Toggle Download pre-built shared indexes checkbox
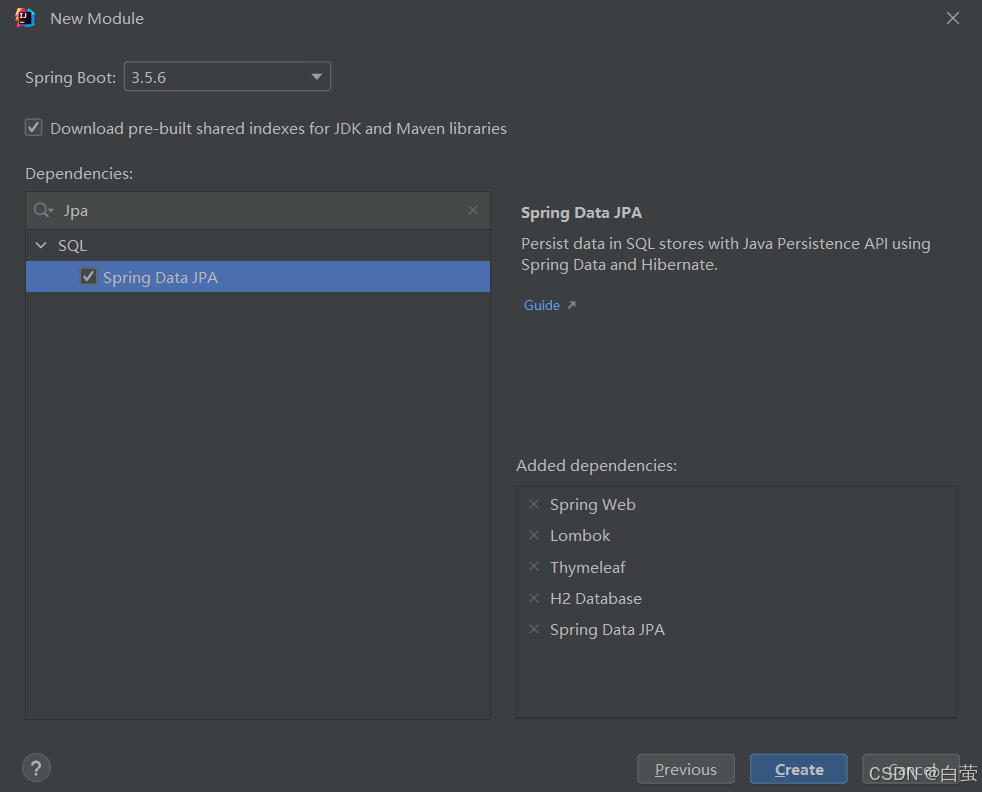The width and height of the screenshot is (982, 792). [34, 128]
